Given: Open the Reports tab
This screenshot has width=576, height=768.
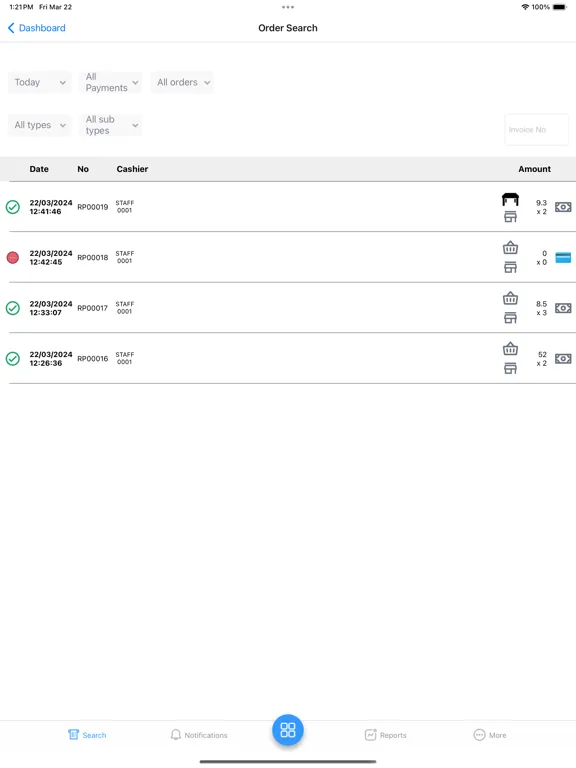Looking at the screenshot, I should point(385,735).
